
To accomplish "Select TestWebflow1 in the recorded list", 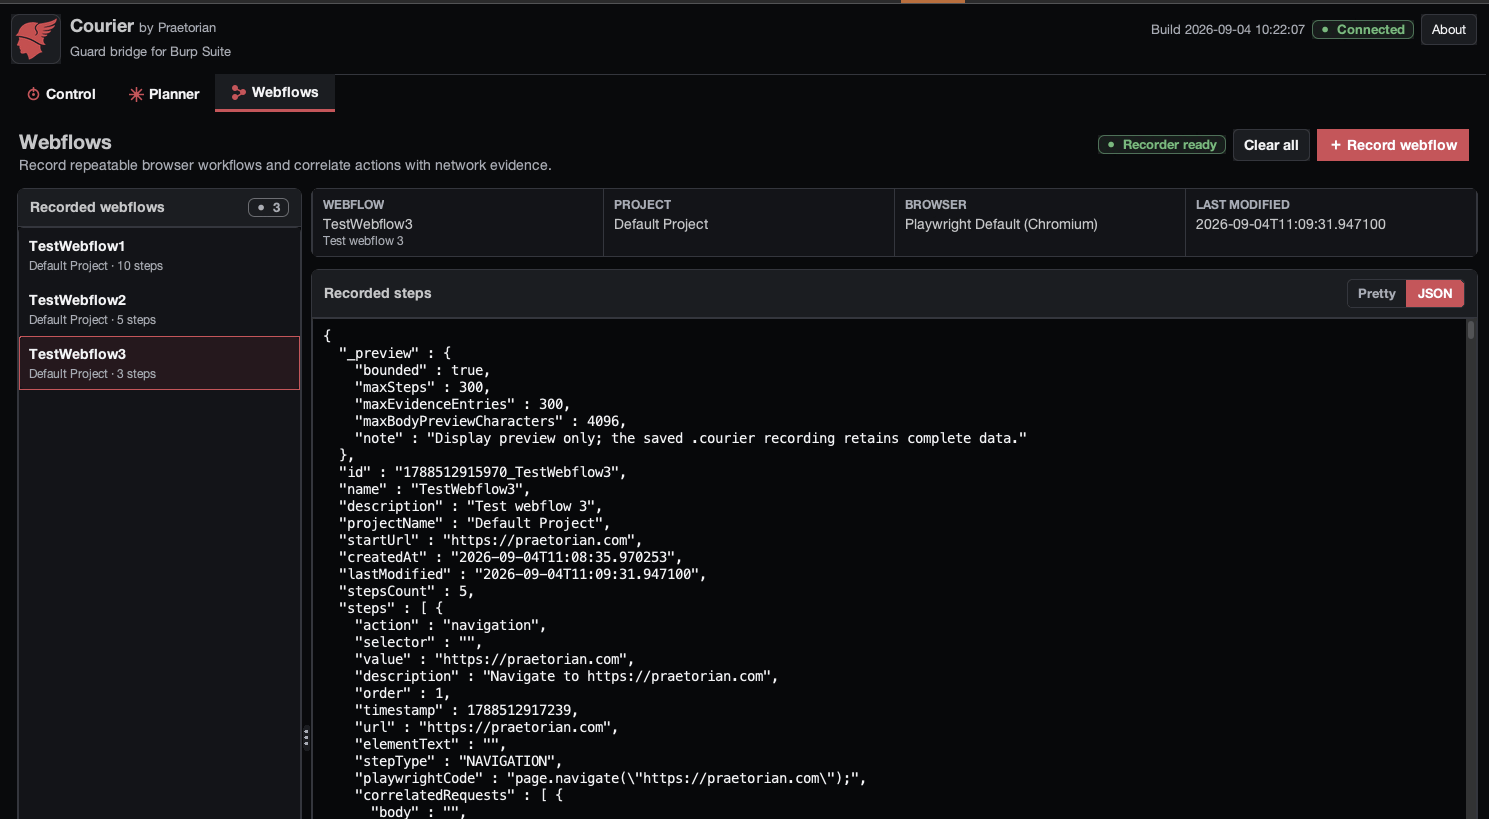I will coord(159,255).
